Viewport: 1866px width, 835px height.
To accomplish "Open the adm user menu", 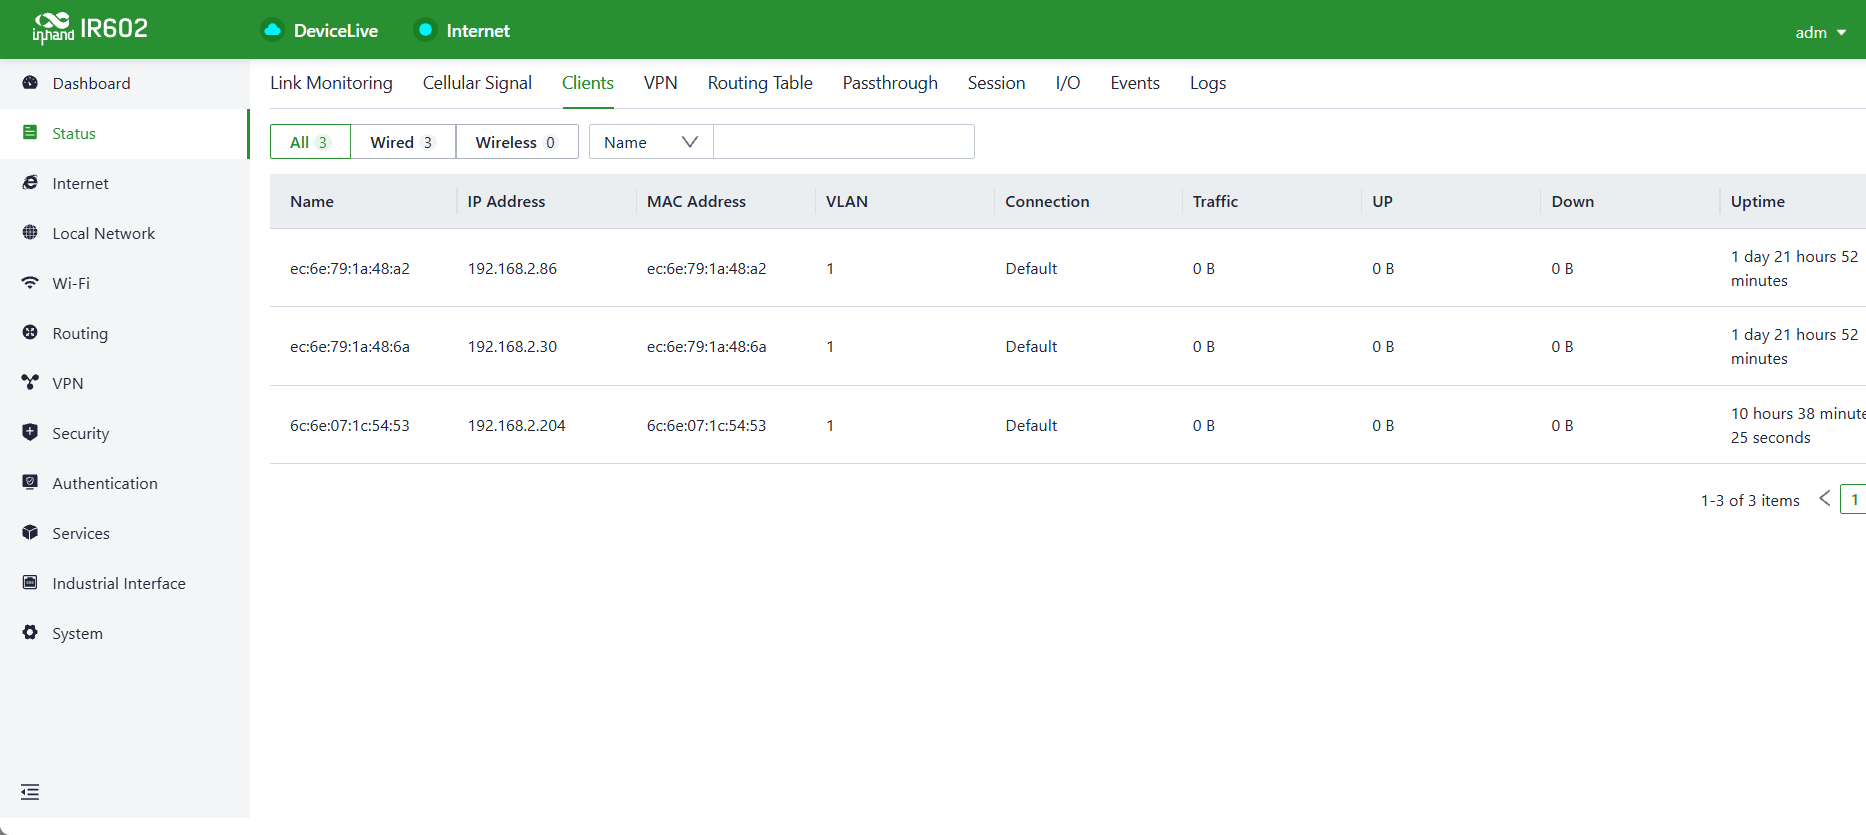I will (x=1820, y=32).
